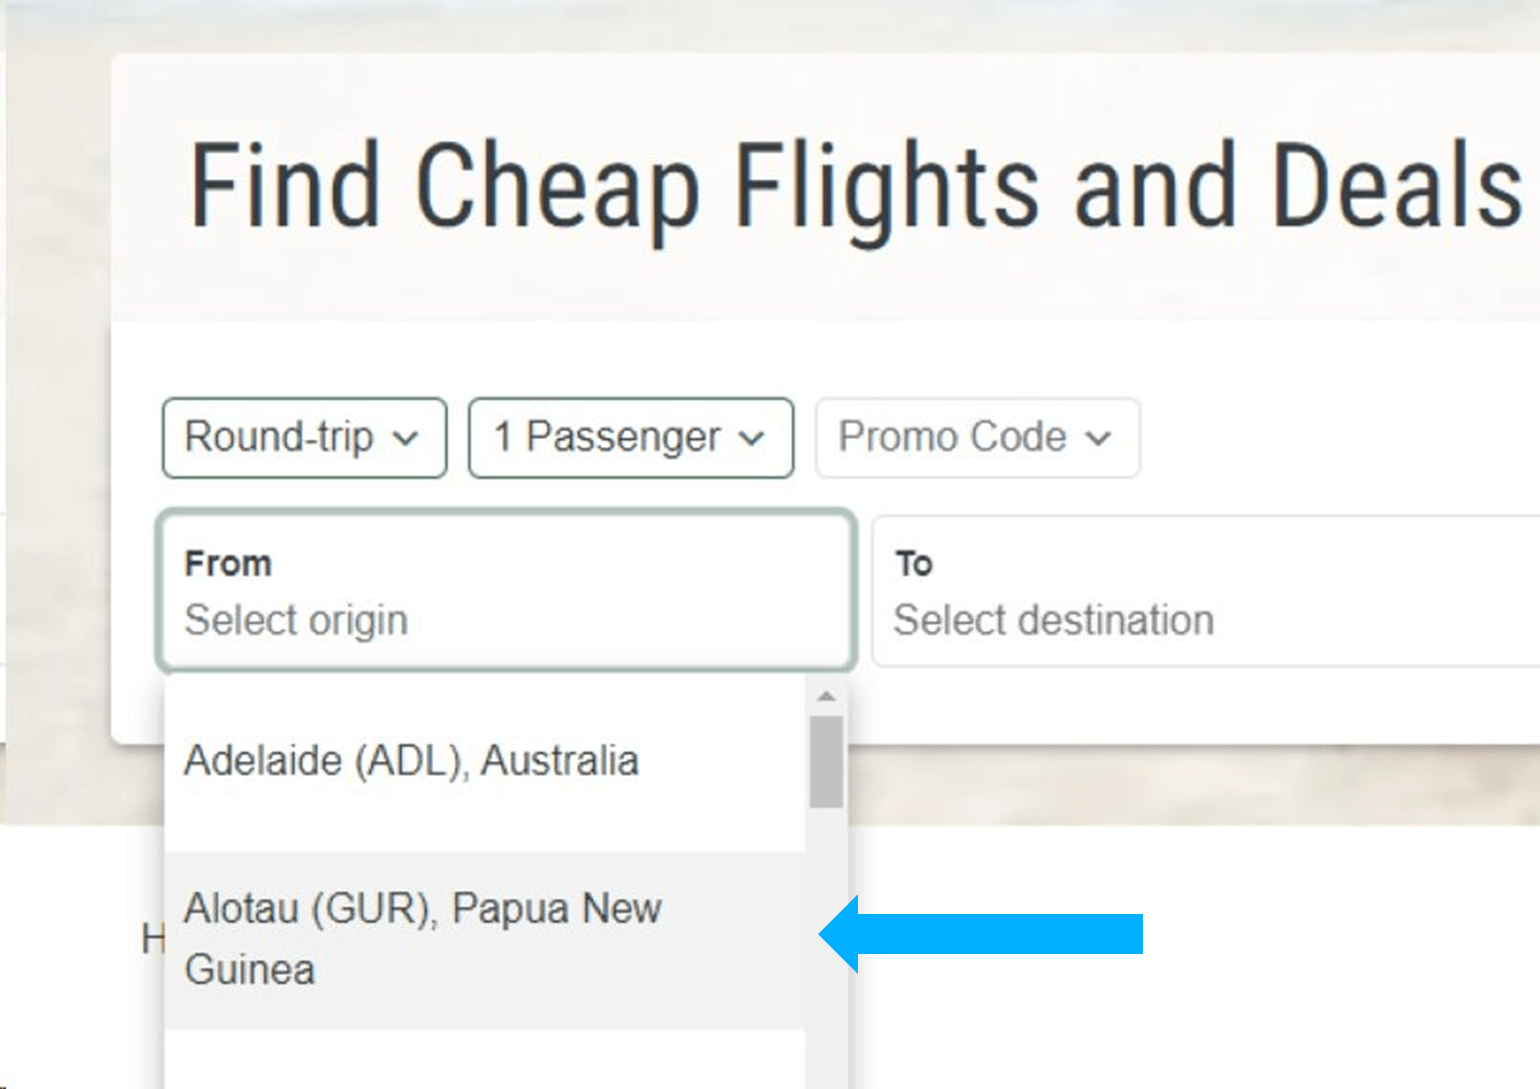The height and width of the screenshot is (1089, 1540).
Task: Choose Alotau (GUR), Papua New Guinea
Action: tap(485, 940)
